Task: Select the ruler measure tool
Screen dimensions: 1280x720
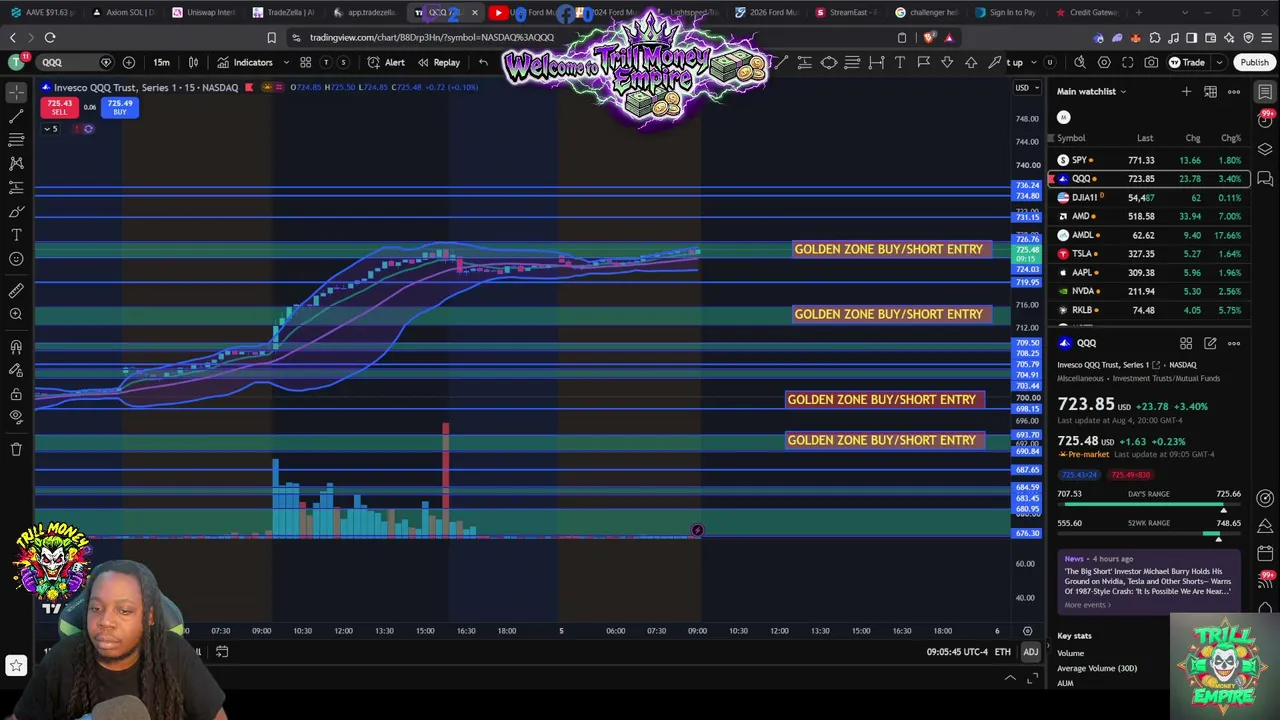Action: (16, 291)
